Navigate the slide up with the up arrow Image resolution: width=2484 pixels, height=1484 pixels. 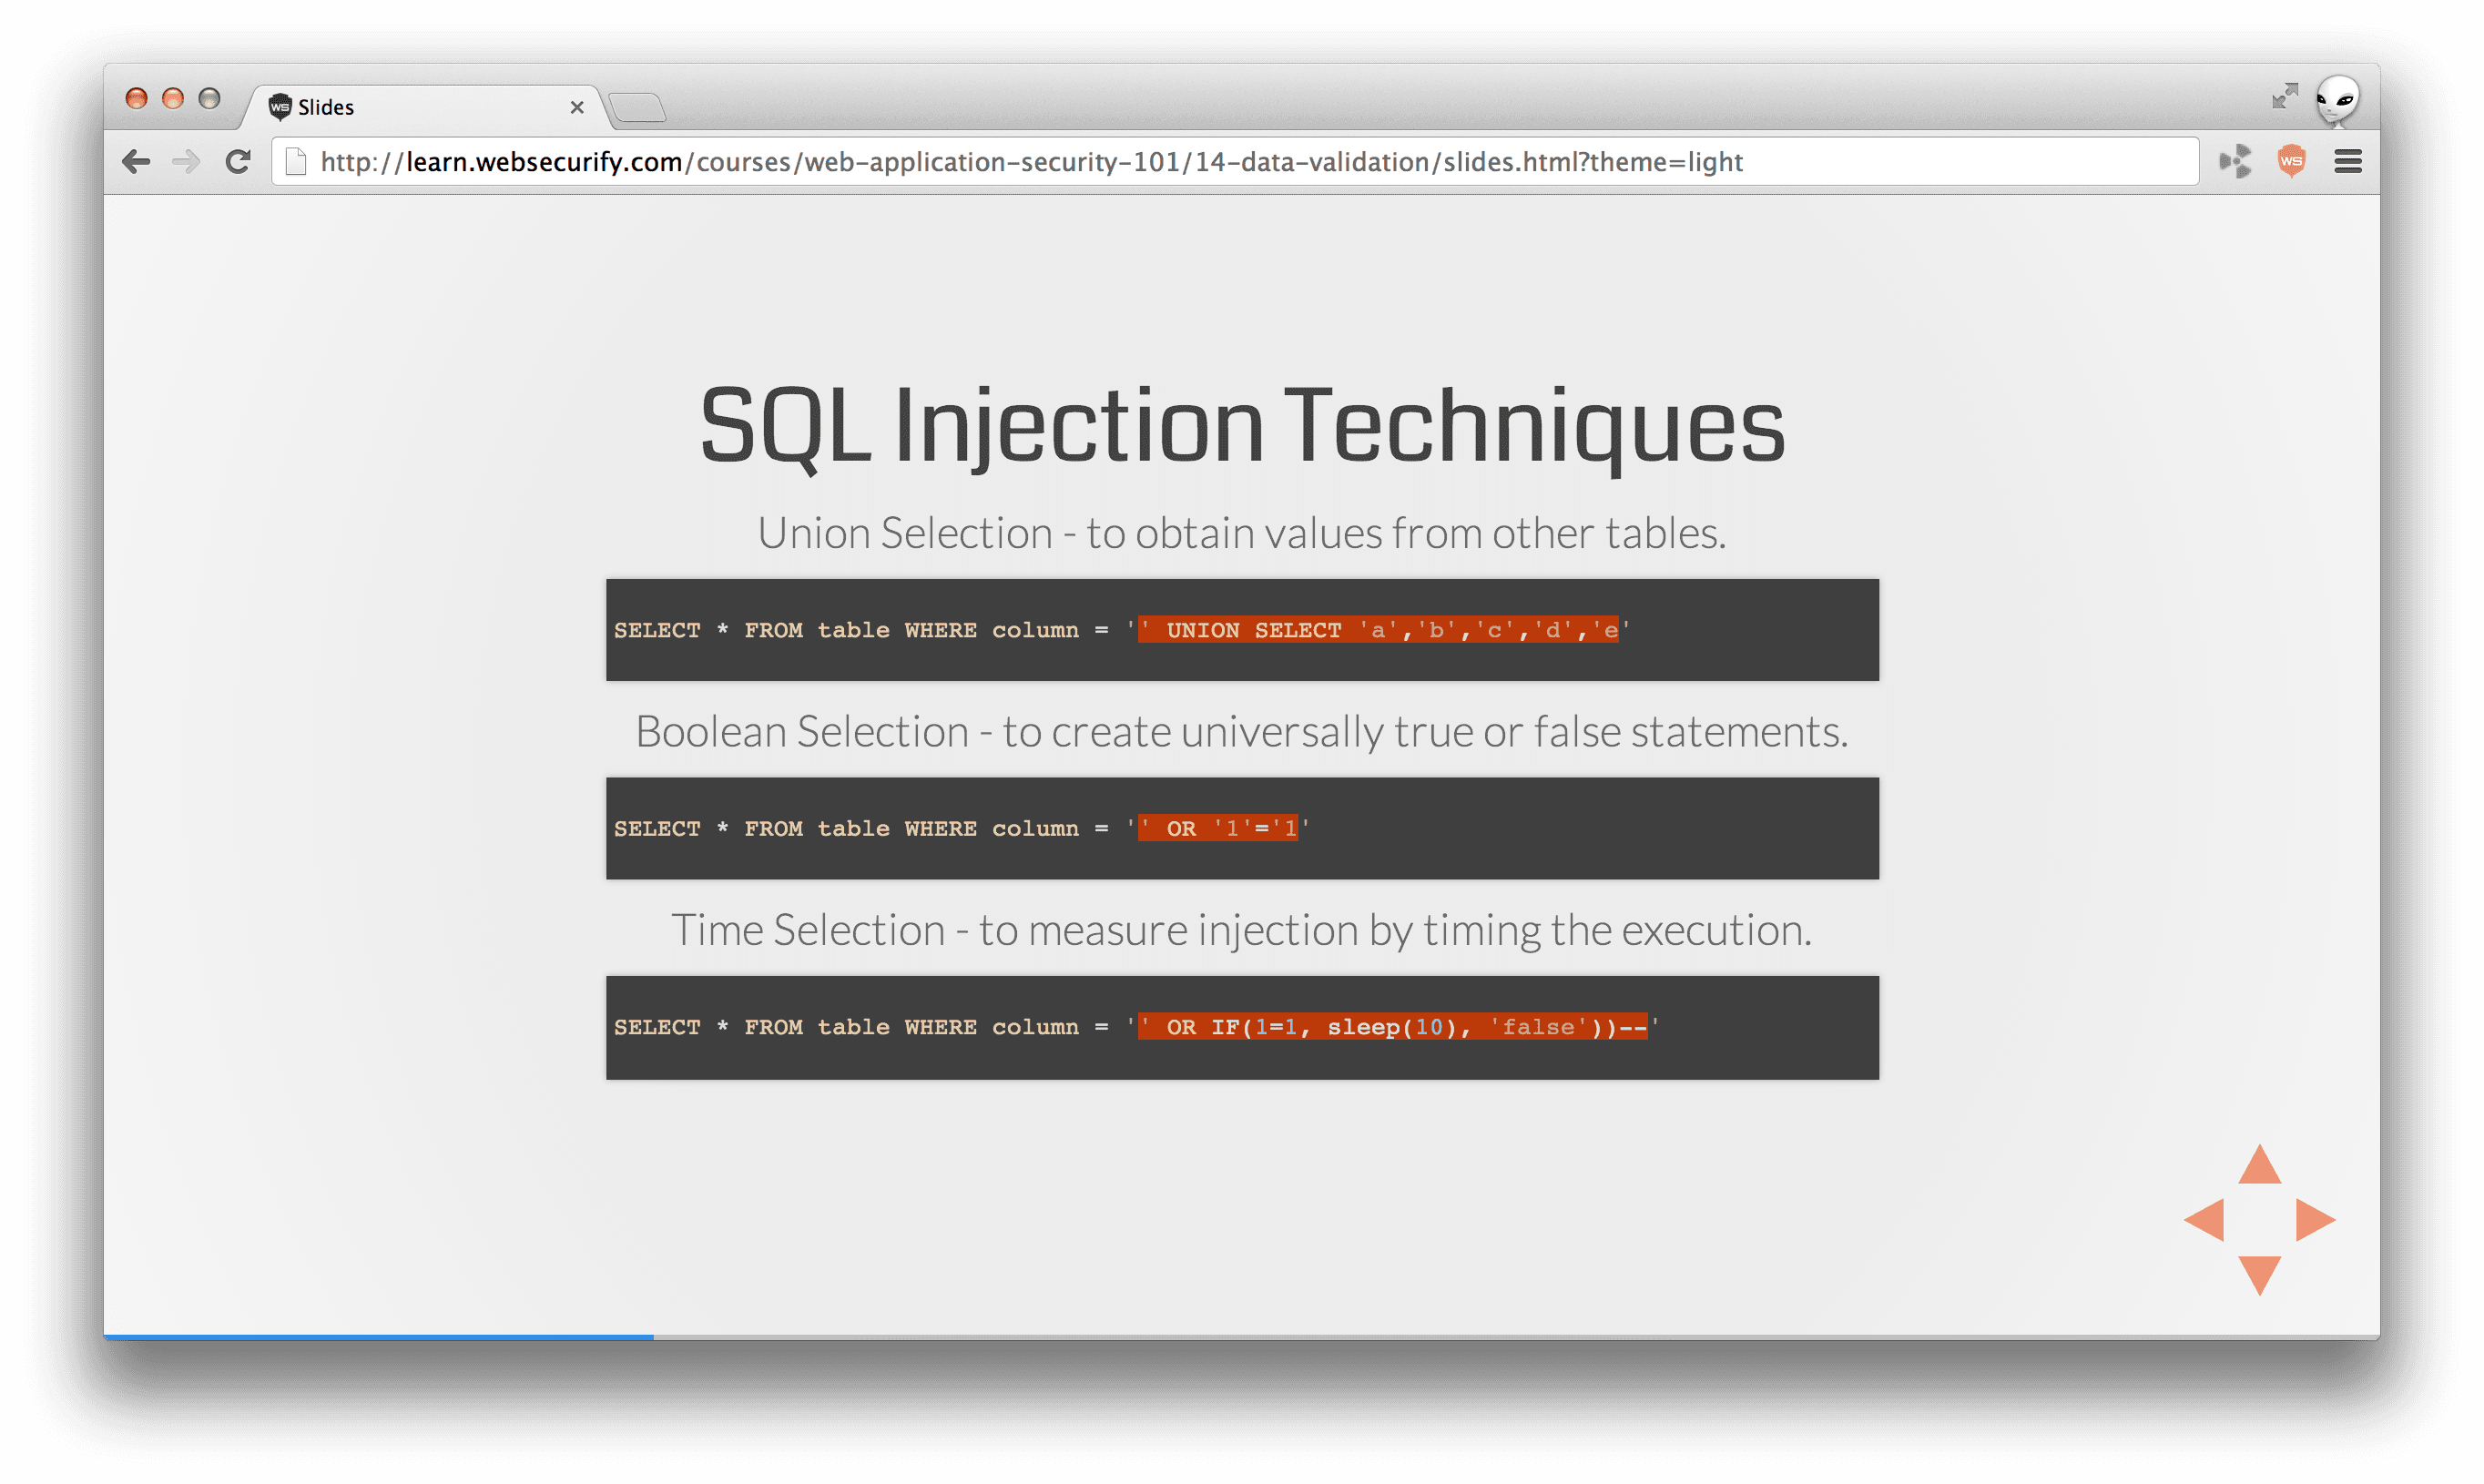point(2259,1164)
